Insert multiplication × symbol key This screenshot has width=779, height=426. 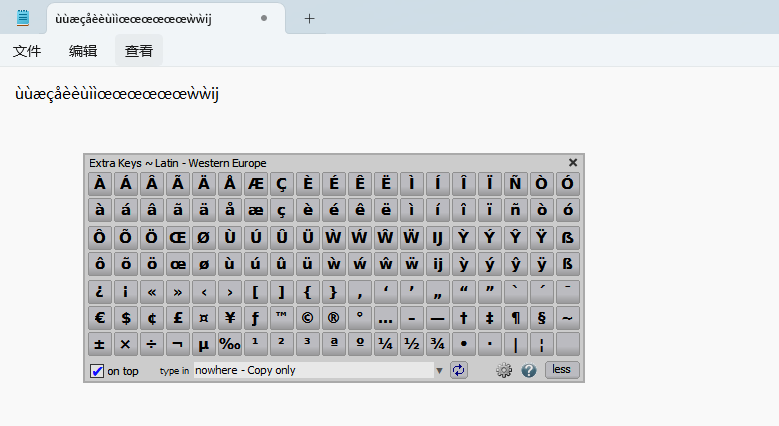126,344
